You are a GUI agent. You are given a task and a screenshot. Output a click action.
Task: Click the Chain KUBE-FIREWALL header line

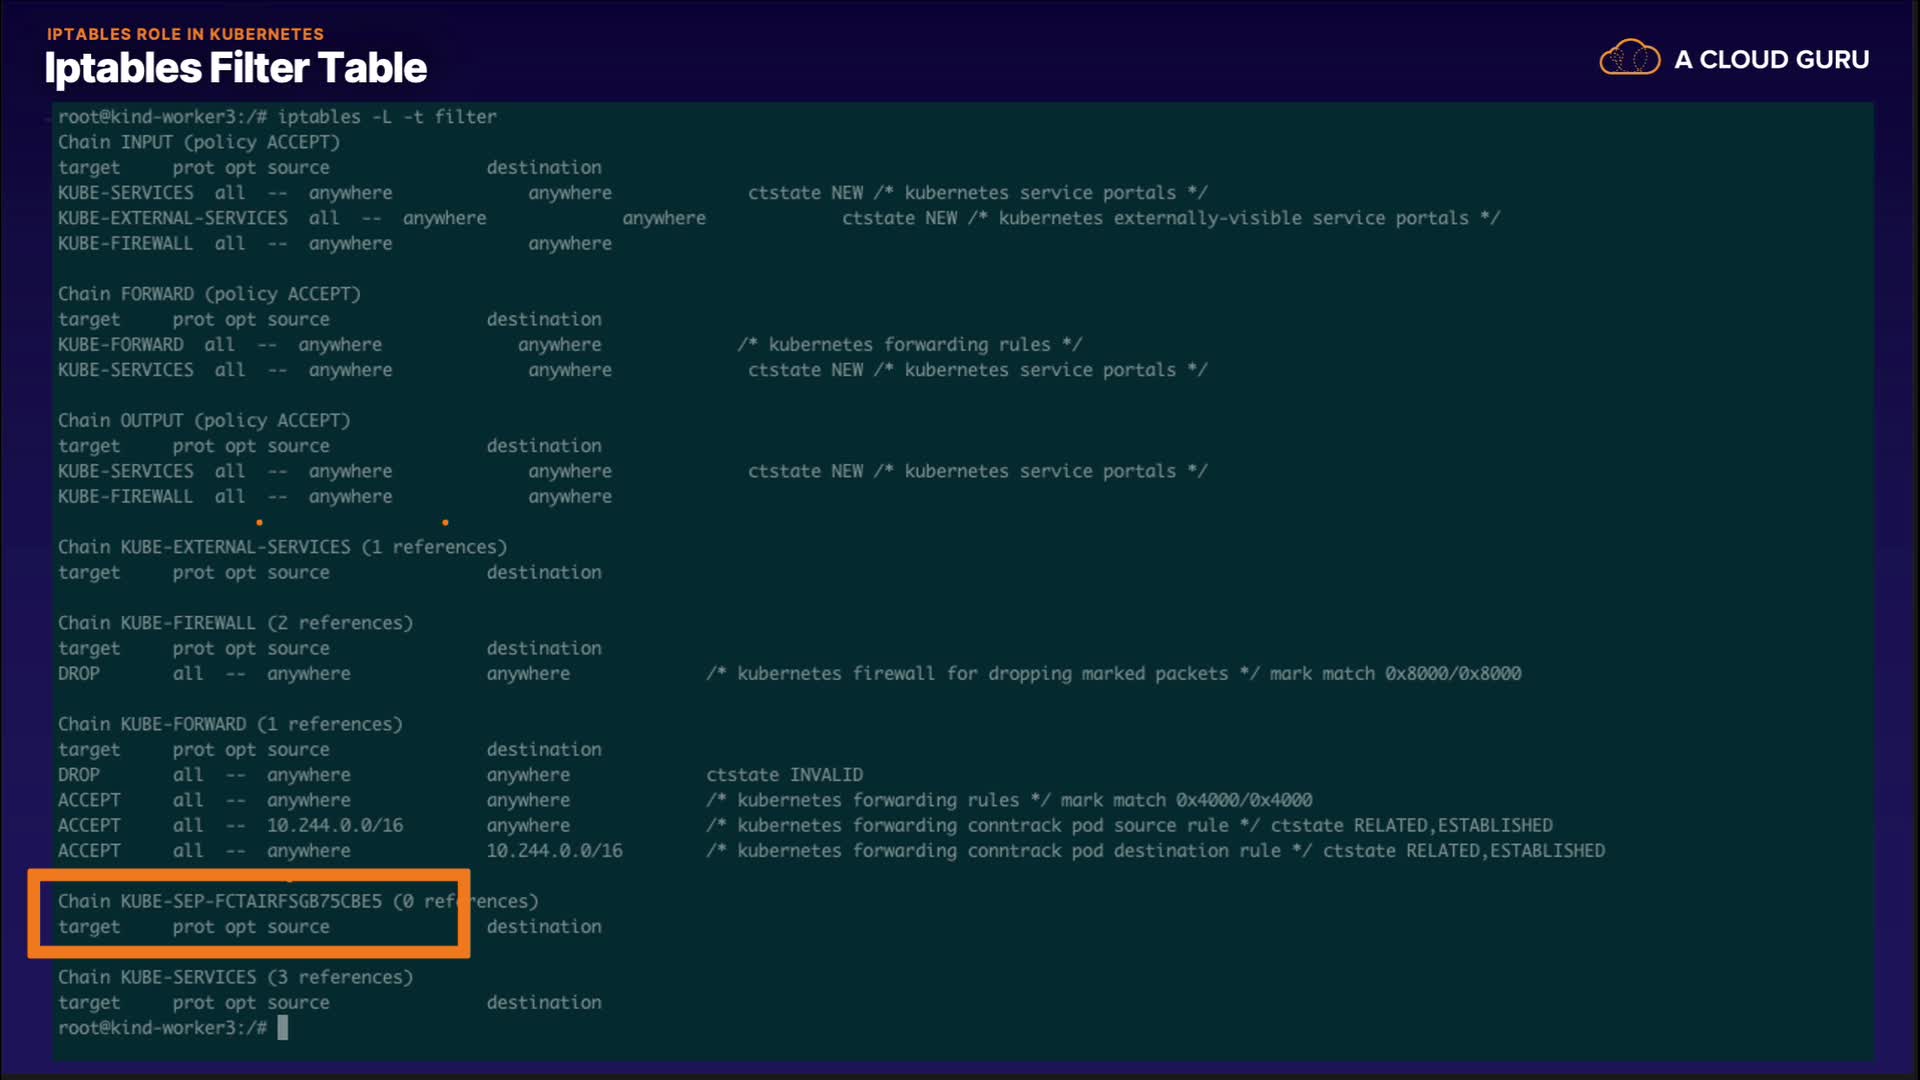[235, 623]
